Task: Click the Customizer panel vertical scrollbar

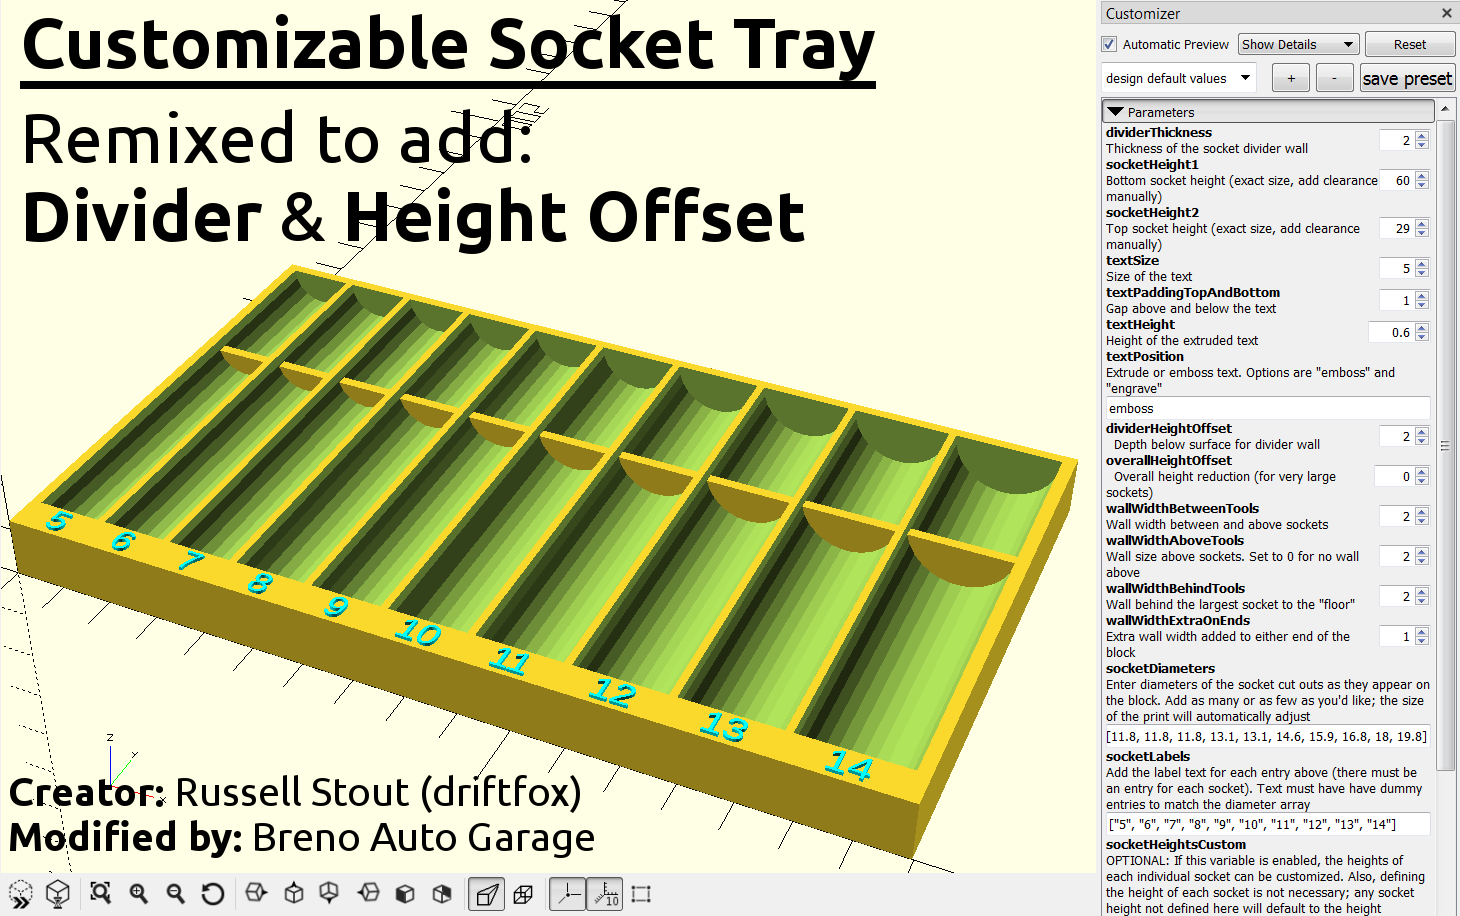Action: point(1445,445)
